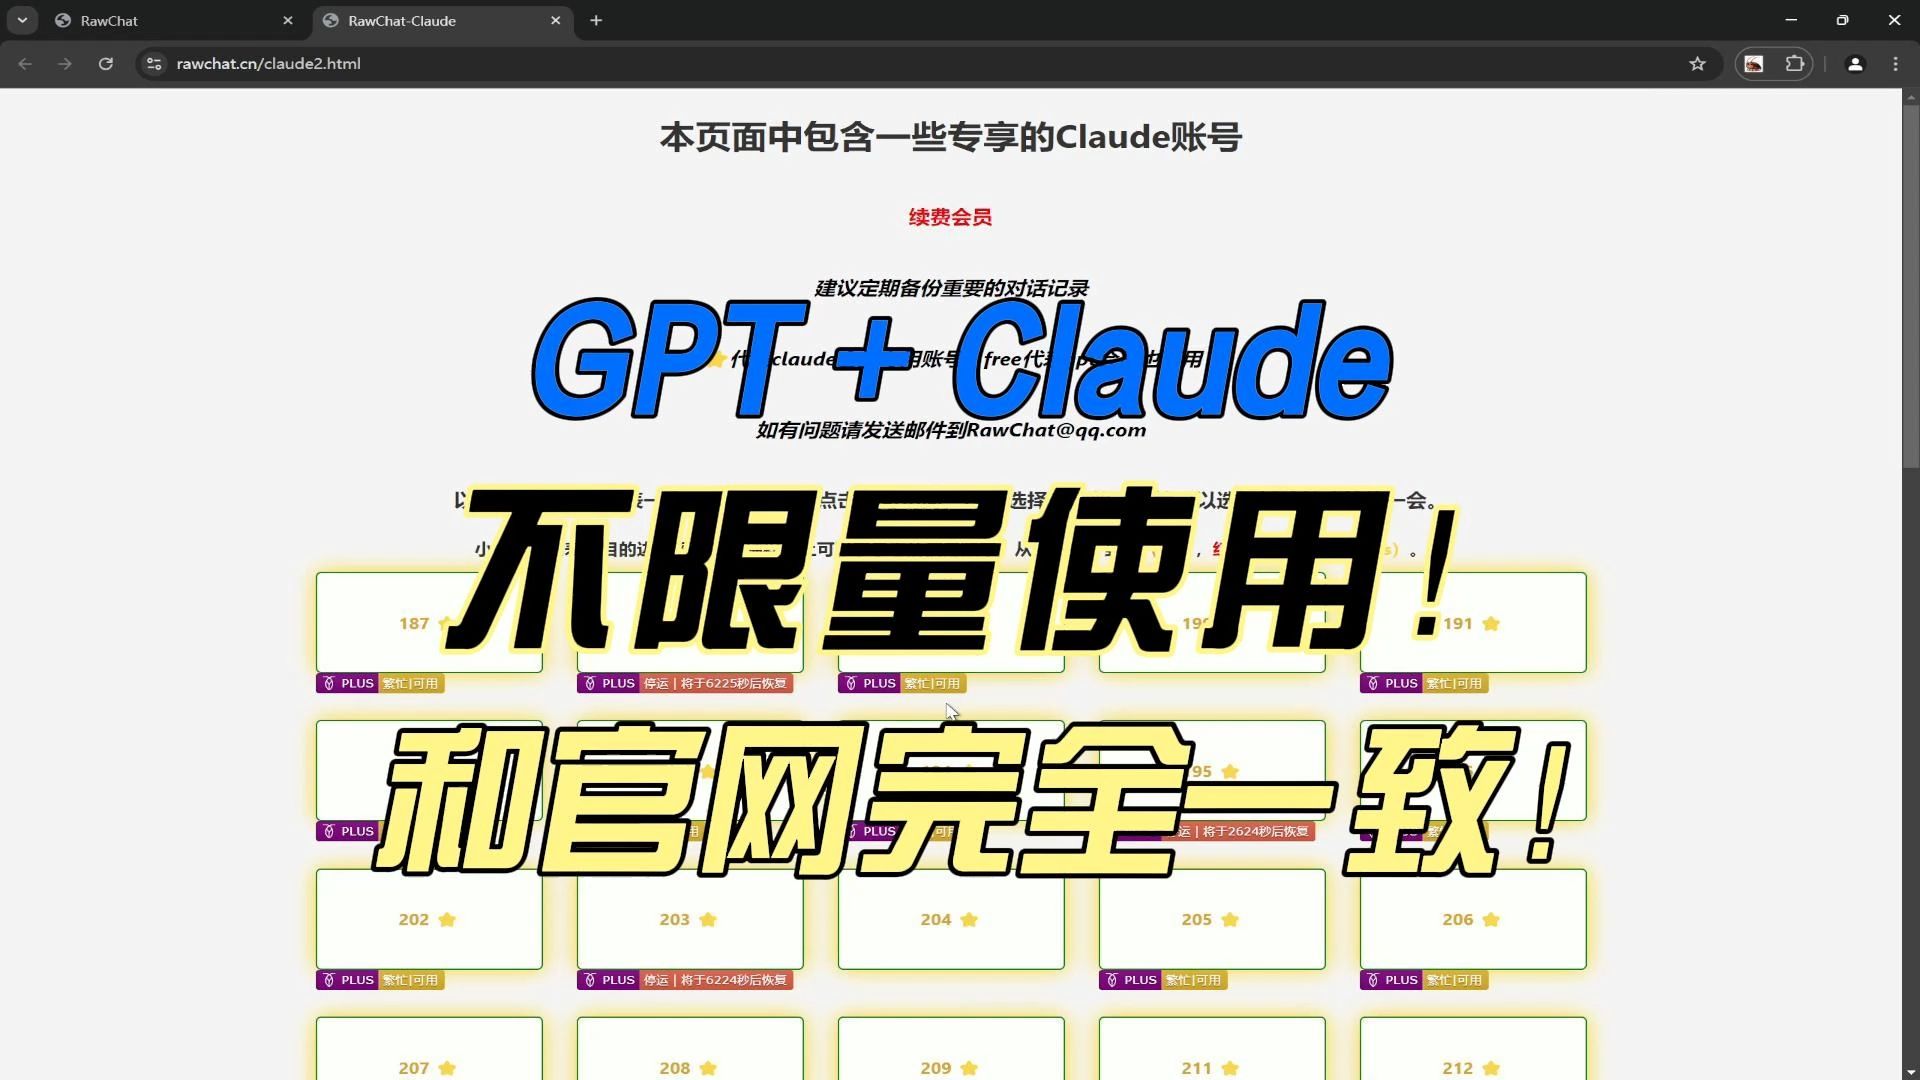The width and height of the screenshot is (1920, 1080).
Task: Select Claude account card 187
Action: coord(429,622)
